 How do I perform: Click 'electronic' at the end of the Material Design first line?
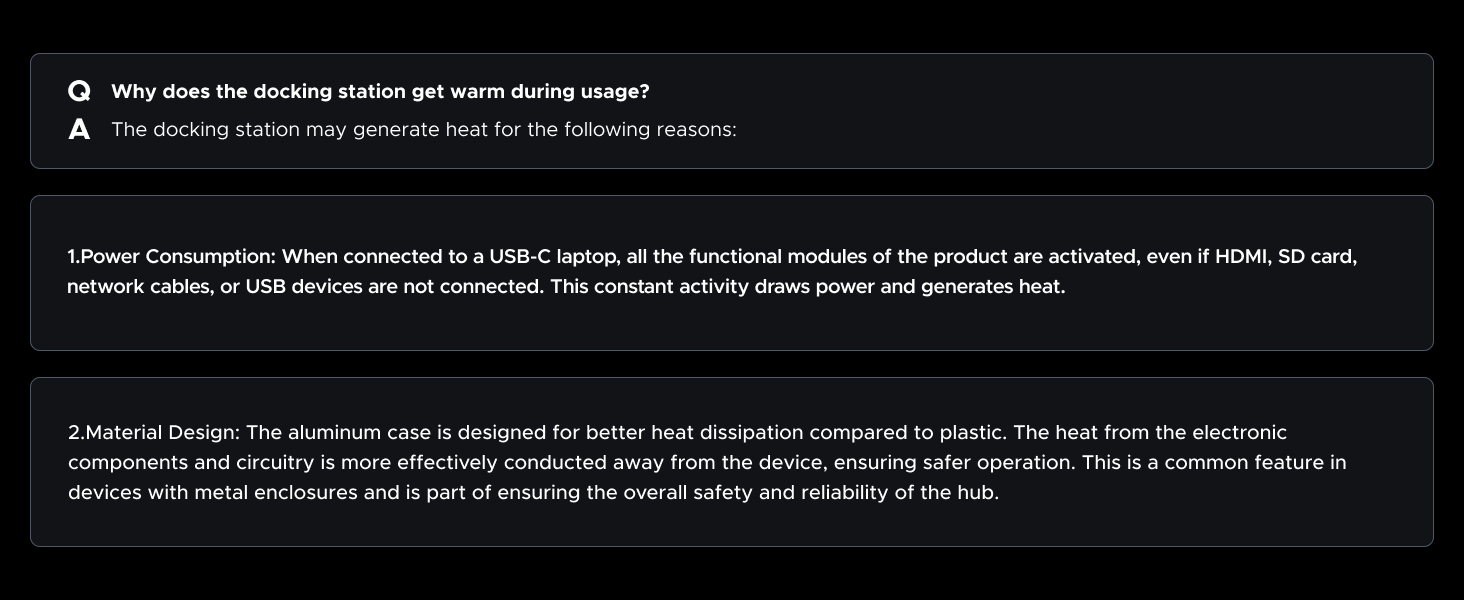[x=1239, y=433]
